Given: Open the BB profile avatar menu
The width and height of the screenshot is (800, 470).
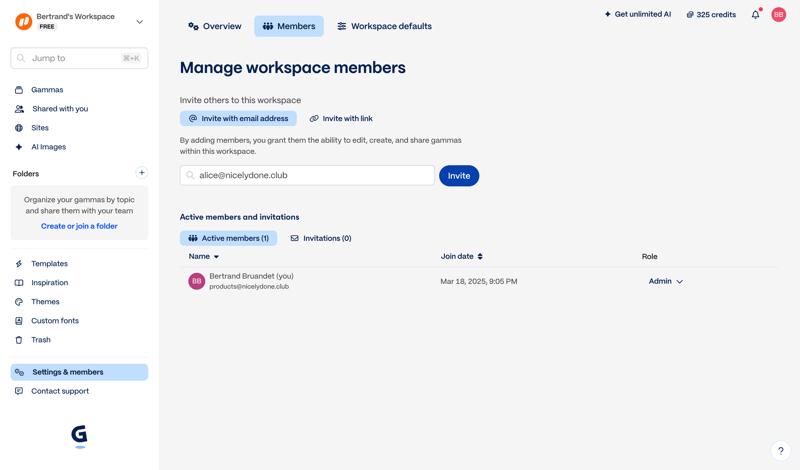Looking at the screenshot, I should click(779, 15).
